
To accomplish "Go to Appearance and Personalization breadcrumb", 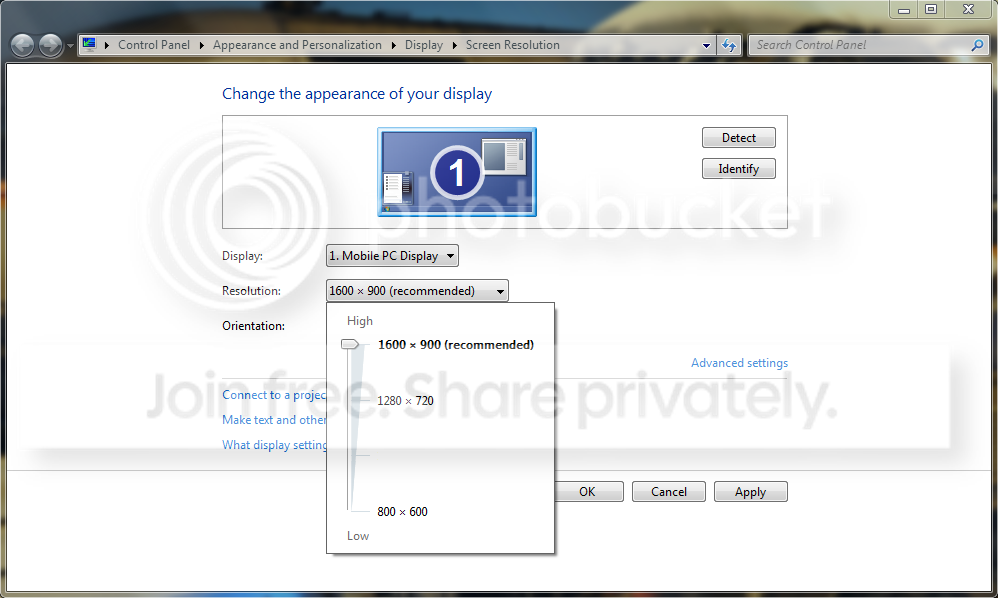I will 297,45.
